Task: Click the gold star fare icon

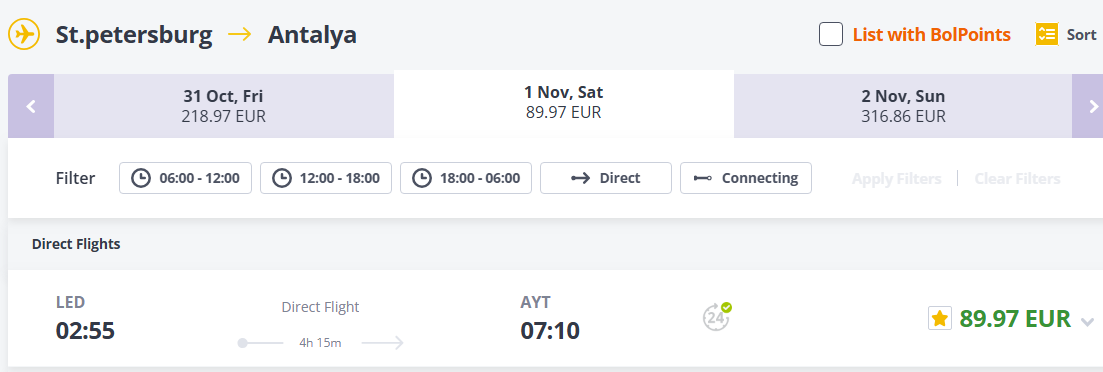Action: coord(940,319)
